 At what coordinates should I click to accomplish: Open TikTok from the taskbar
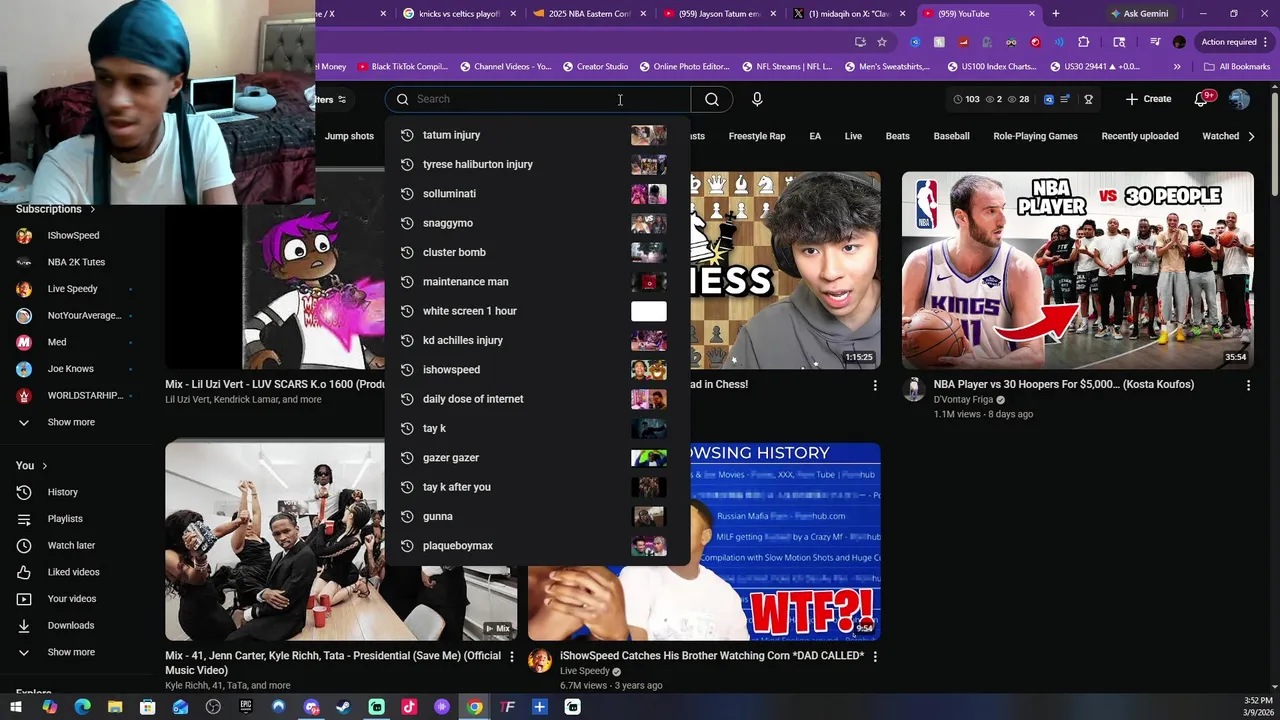(x=409, y=707)
